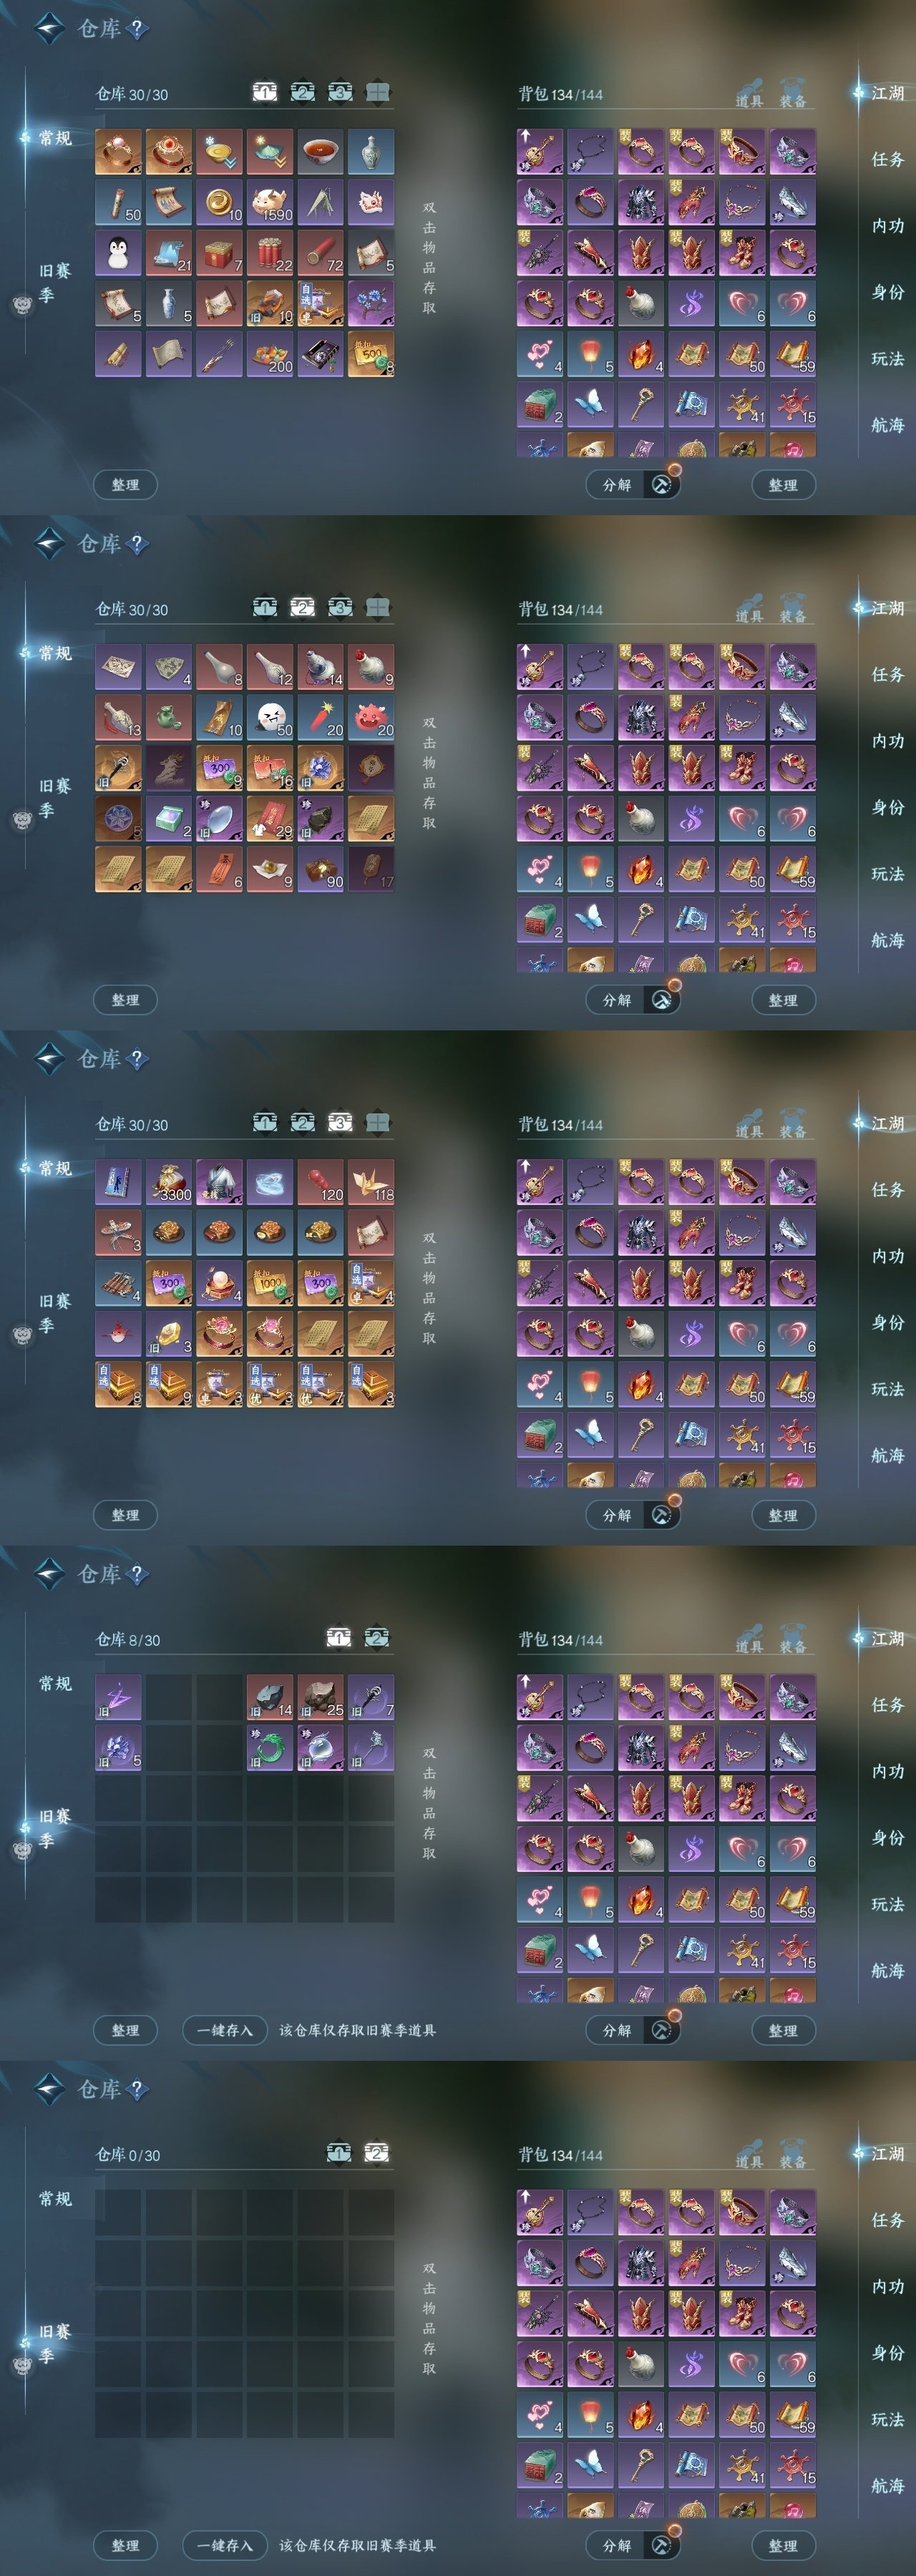
Task: Select the 1000 discount coupon item
Action: pyautogui.click(x=270, y=1283)
